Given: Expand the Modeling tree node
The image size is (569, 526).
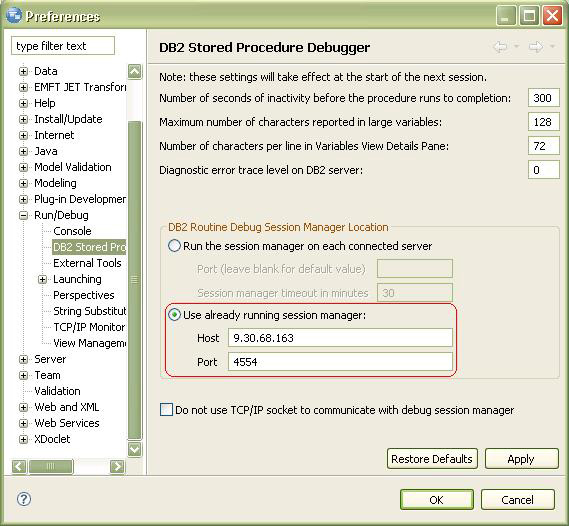Looking at the screenshot, I should 23,183.
